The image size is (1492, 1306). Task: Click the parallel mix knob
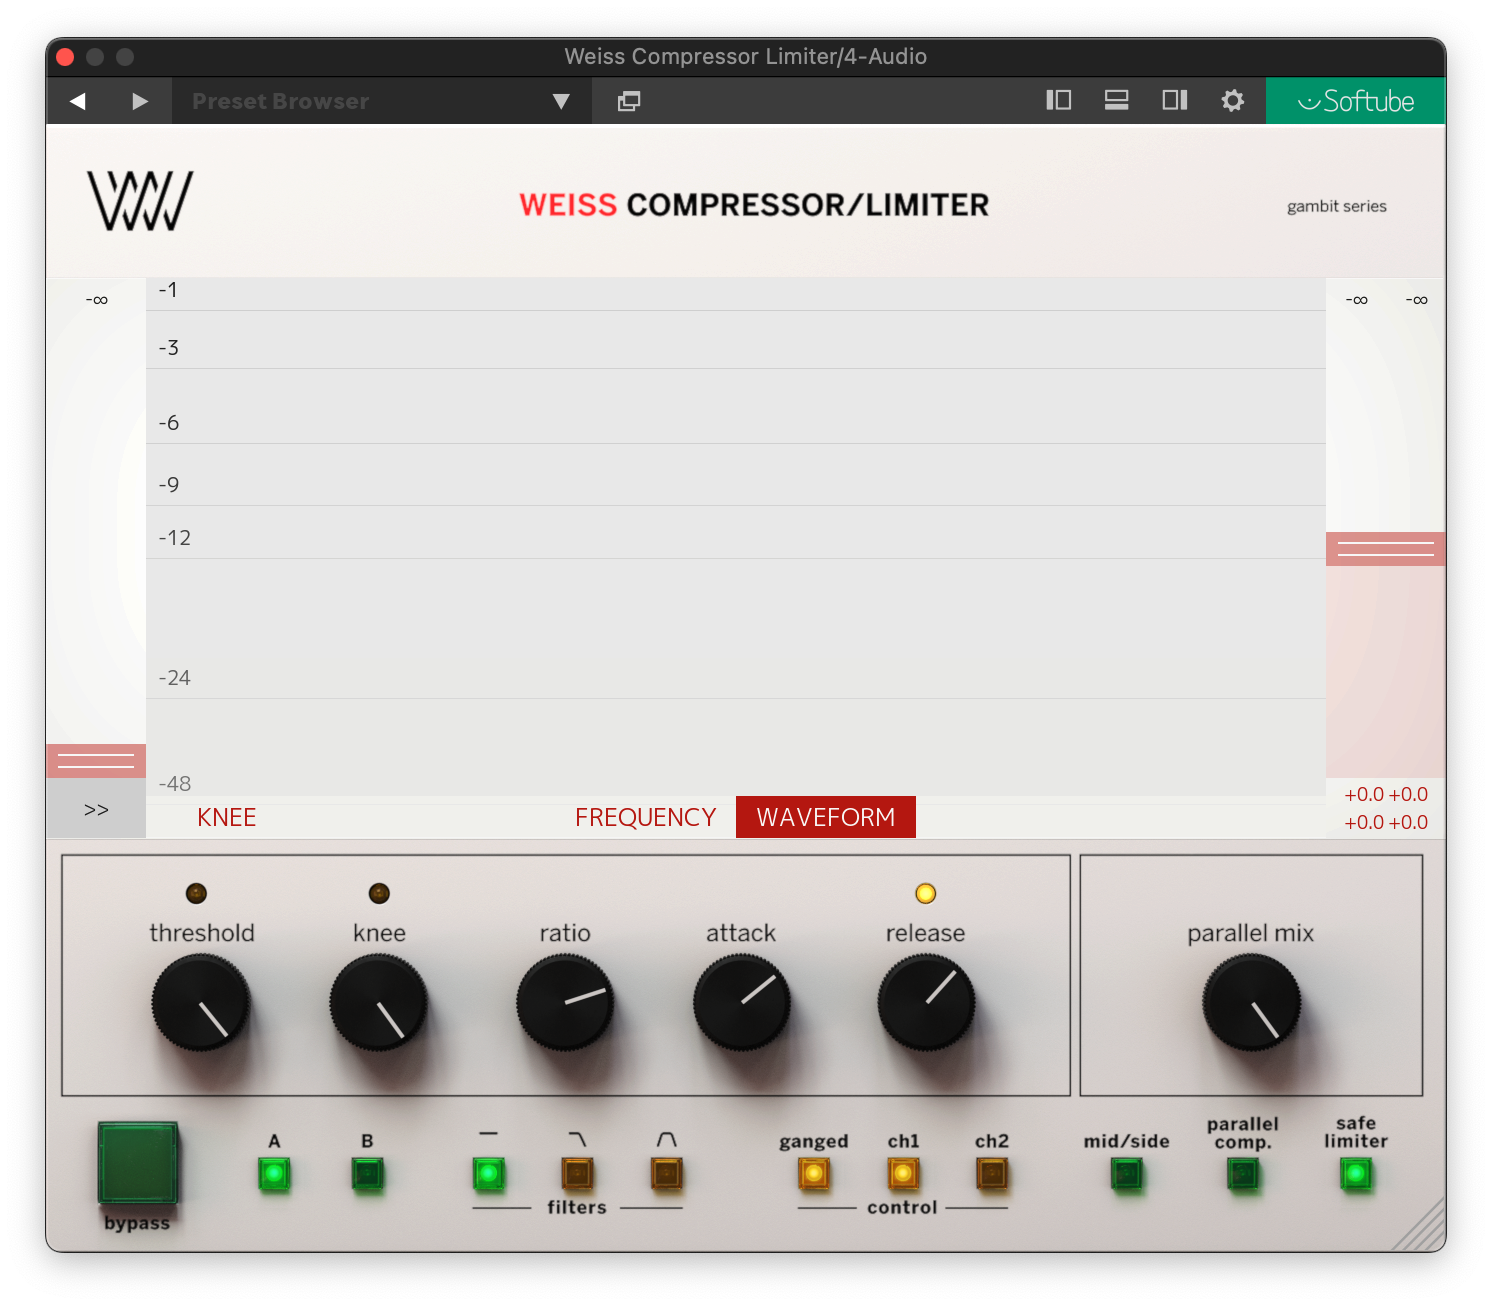(x=1251, y=1002)
